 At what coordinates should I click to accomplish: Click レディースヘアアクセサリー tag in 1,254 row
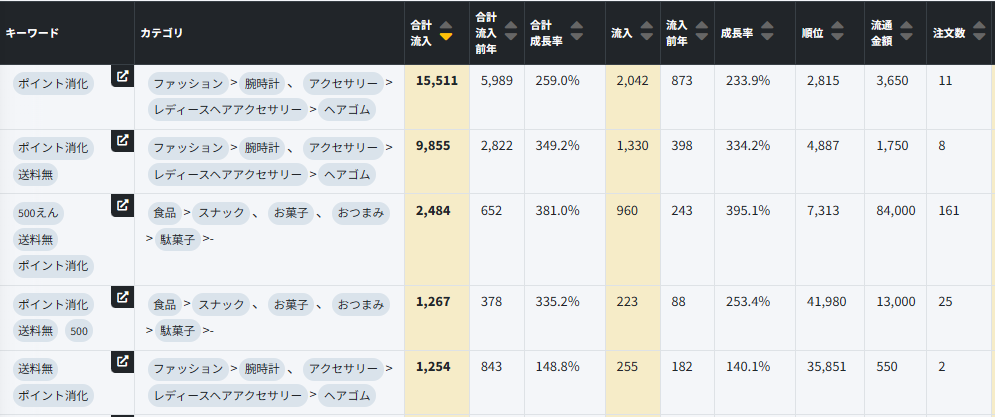228,396
